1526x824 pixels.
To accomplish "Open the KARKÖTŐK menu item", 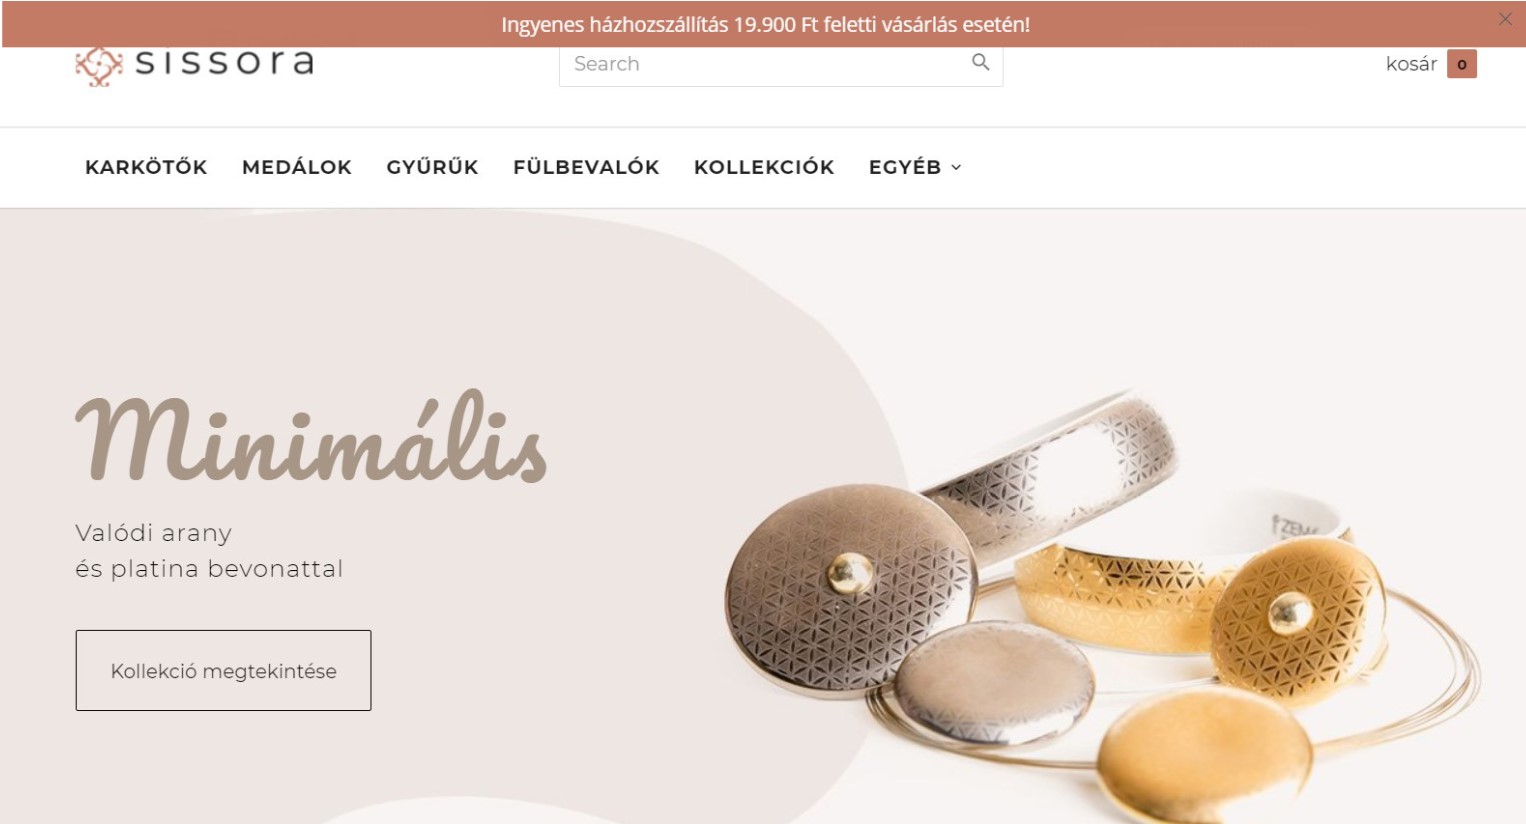I will coord(146,167).
